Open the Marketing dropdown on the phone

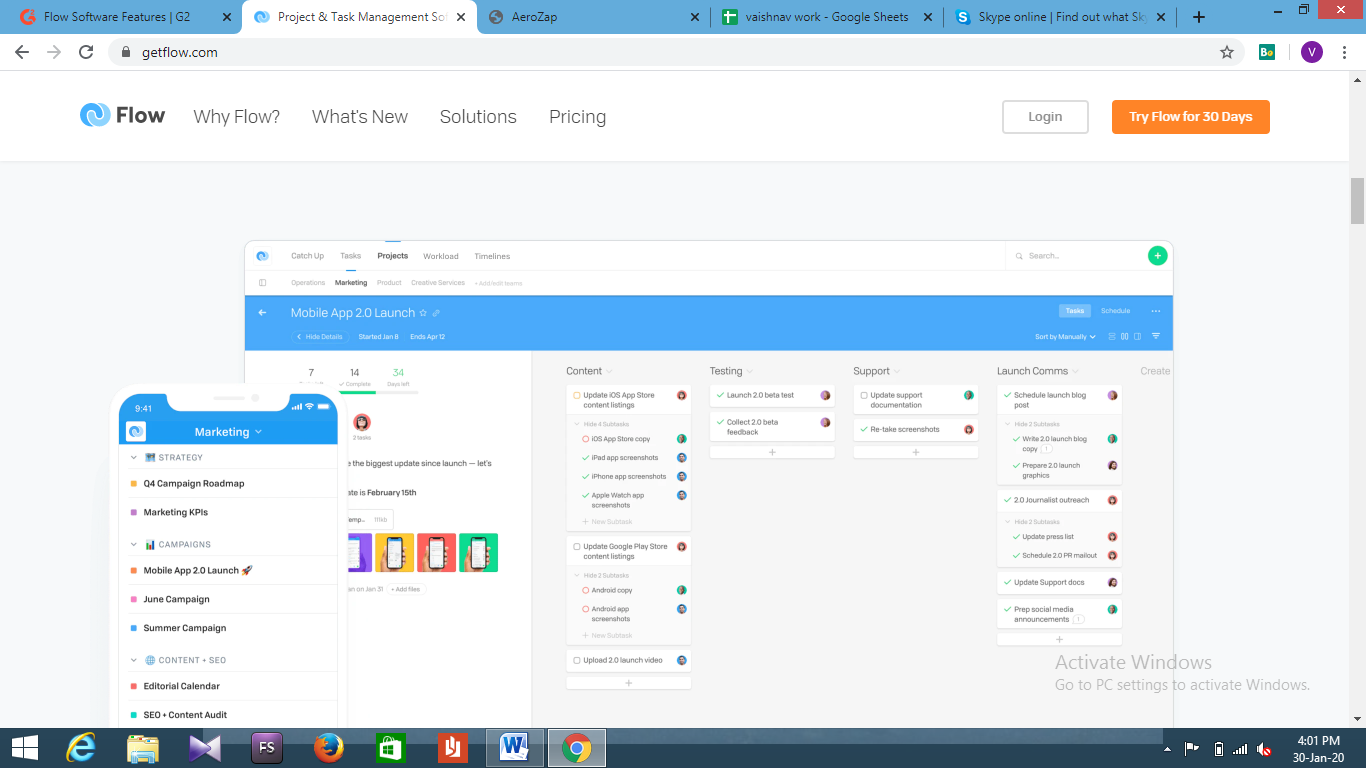coord(228,432)
